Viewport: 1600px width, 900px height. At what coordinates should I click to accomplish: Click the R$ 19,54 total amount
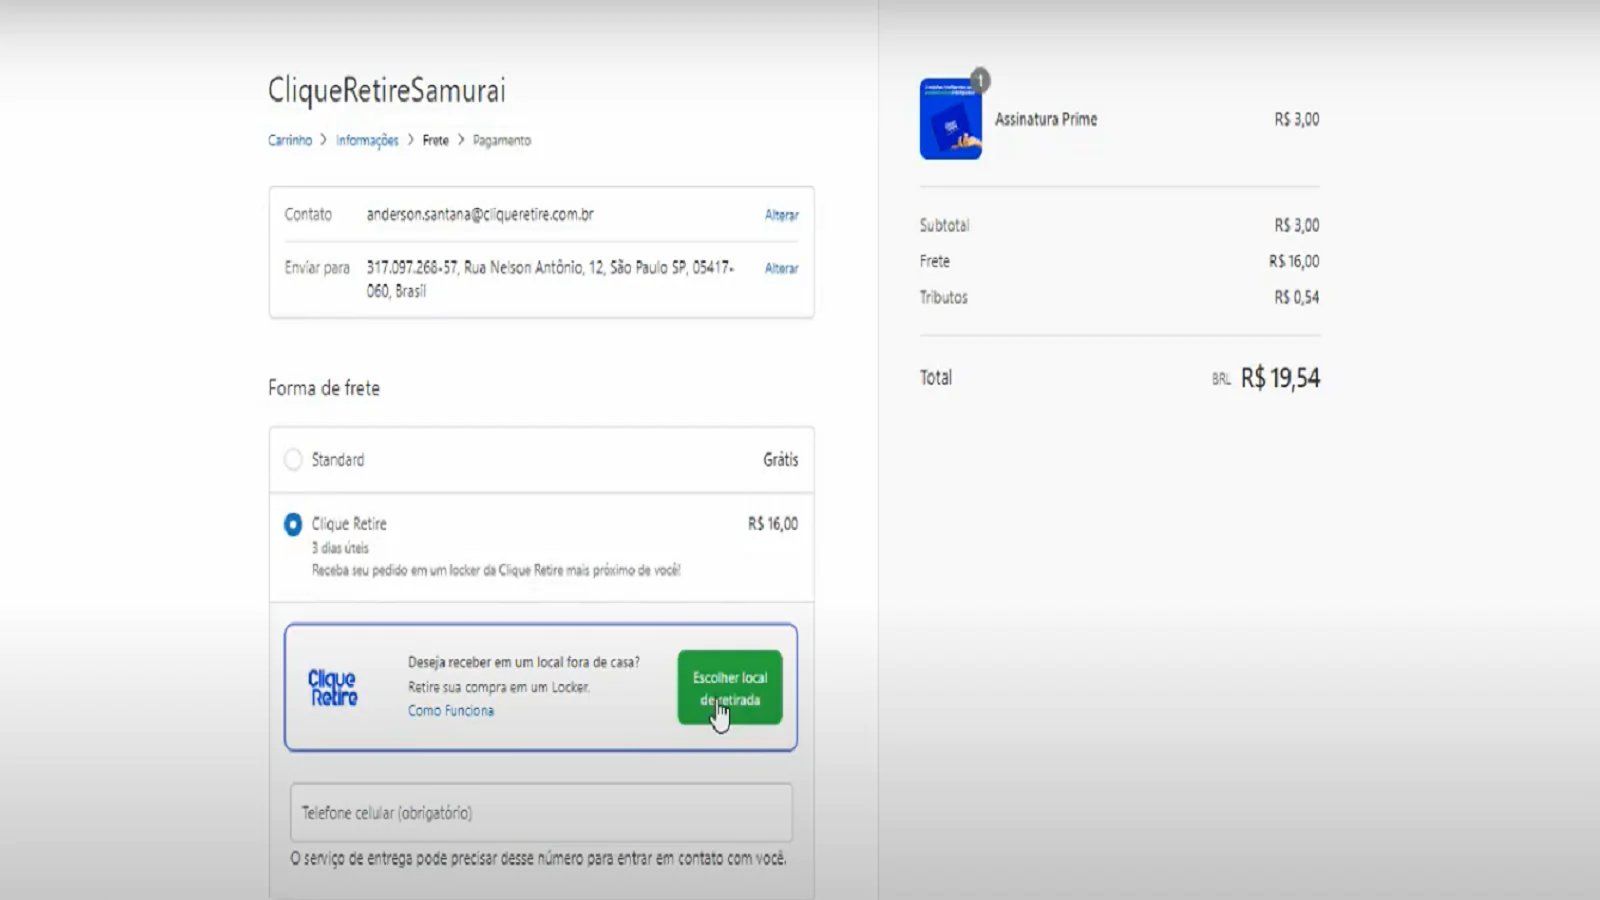click(1280, 378)
